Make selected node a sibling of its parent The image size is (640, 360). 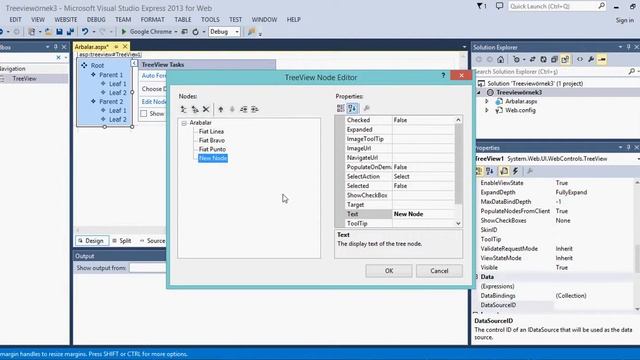point(244,109)
